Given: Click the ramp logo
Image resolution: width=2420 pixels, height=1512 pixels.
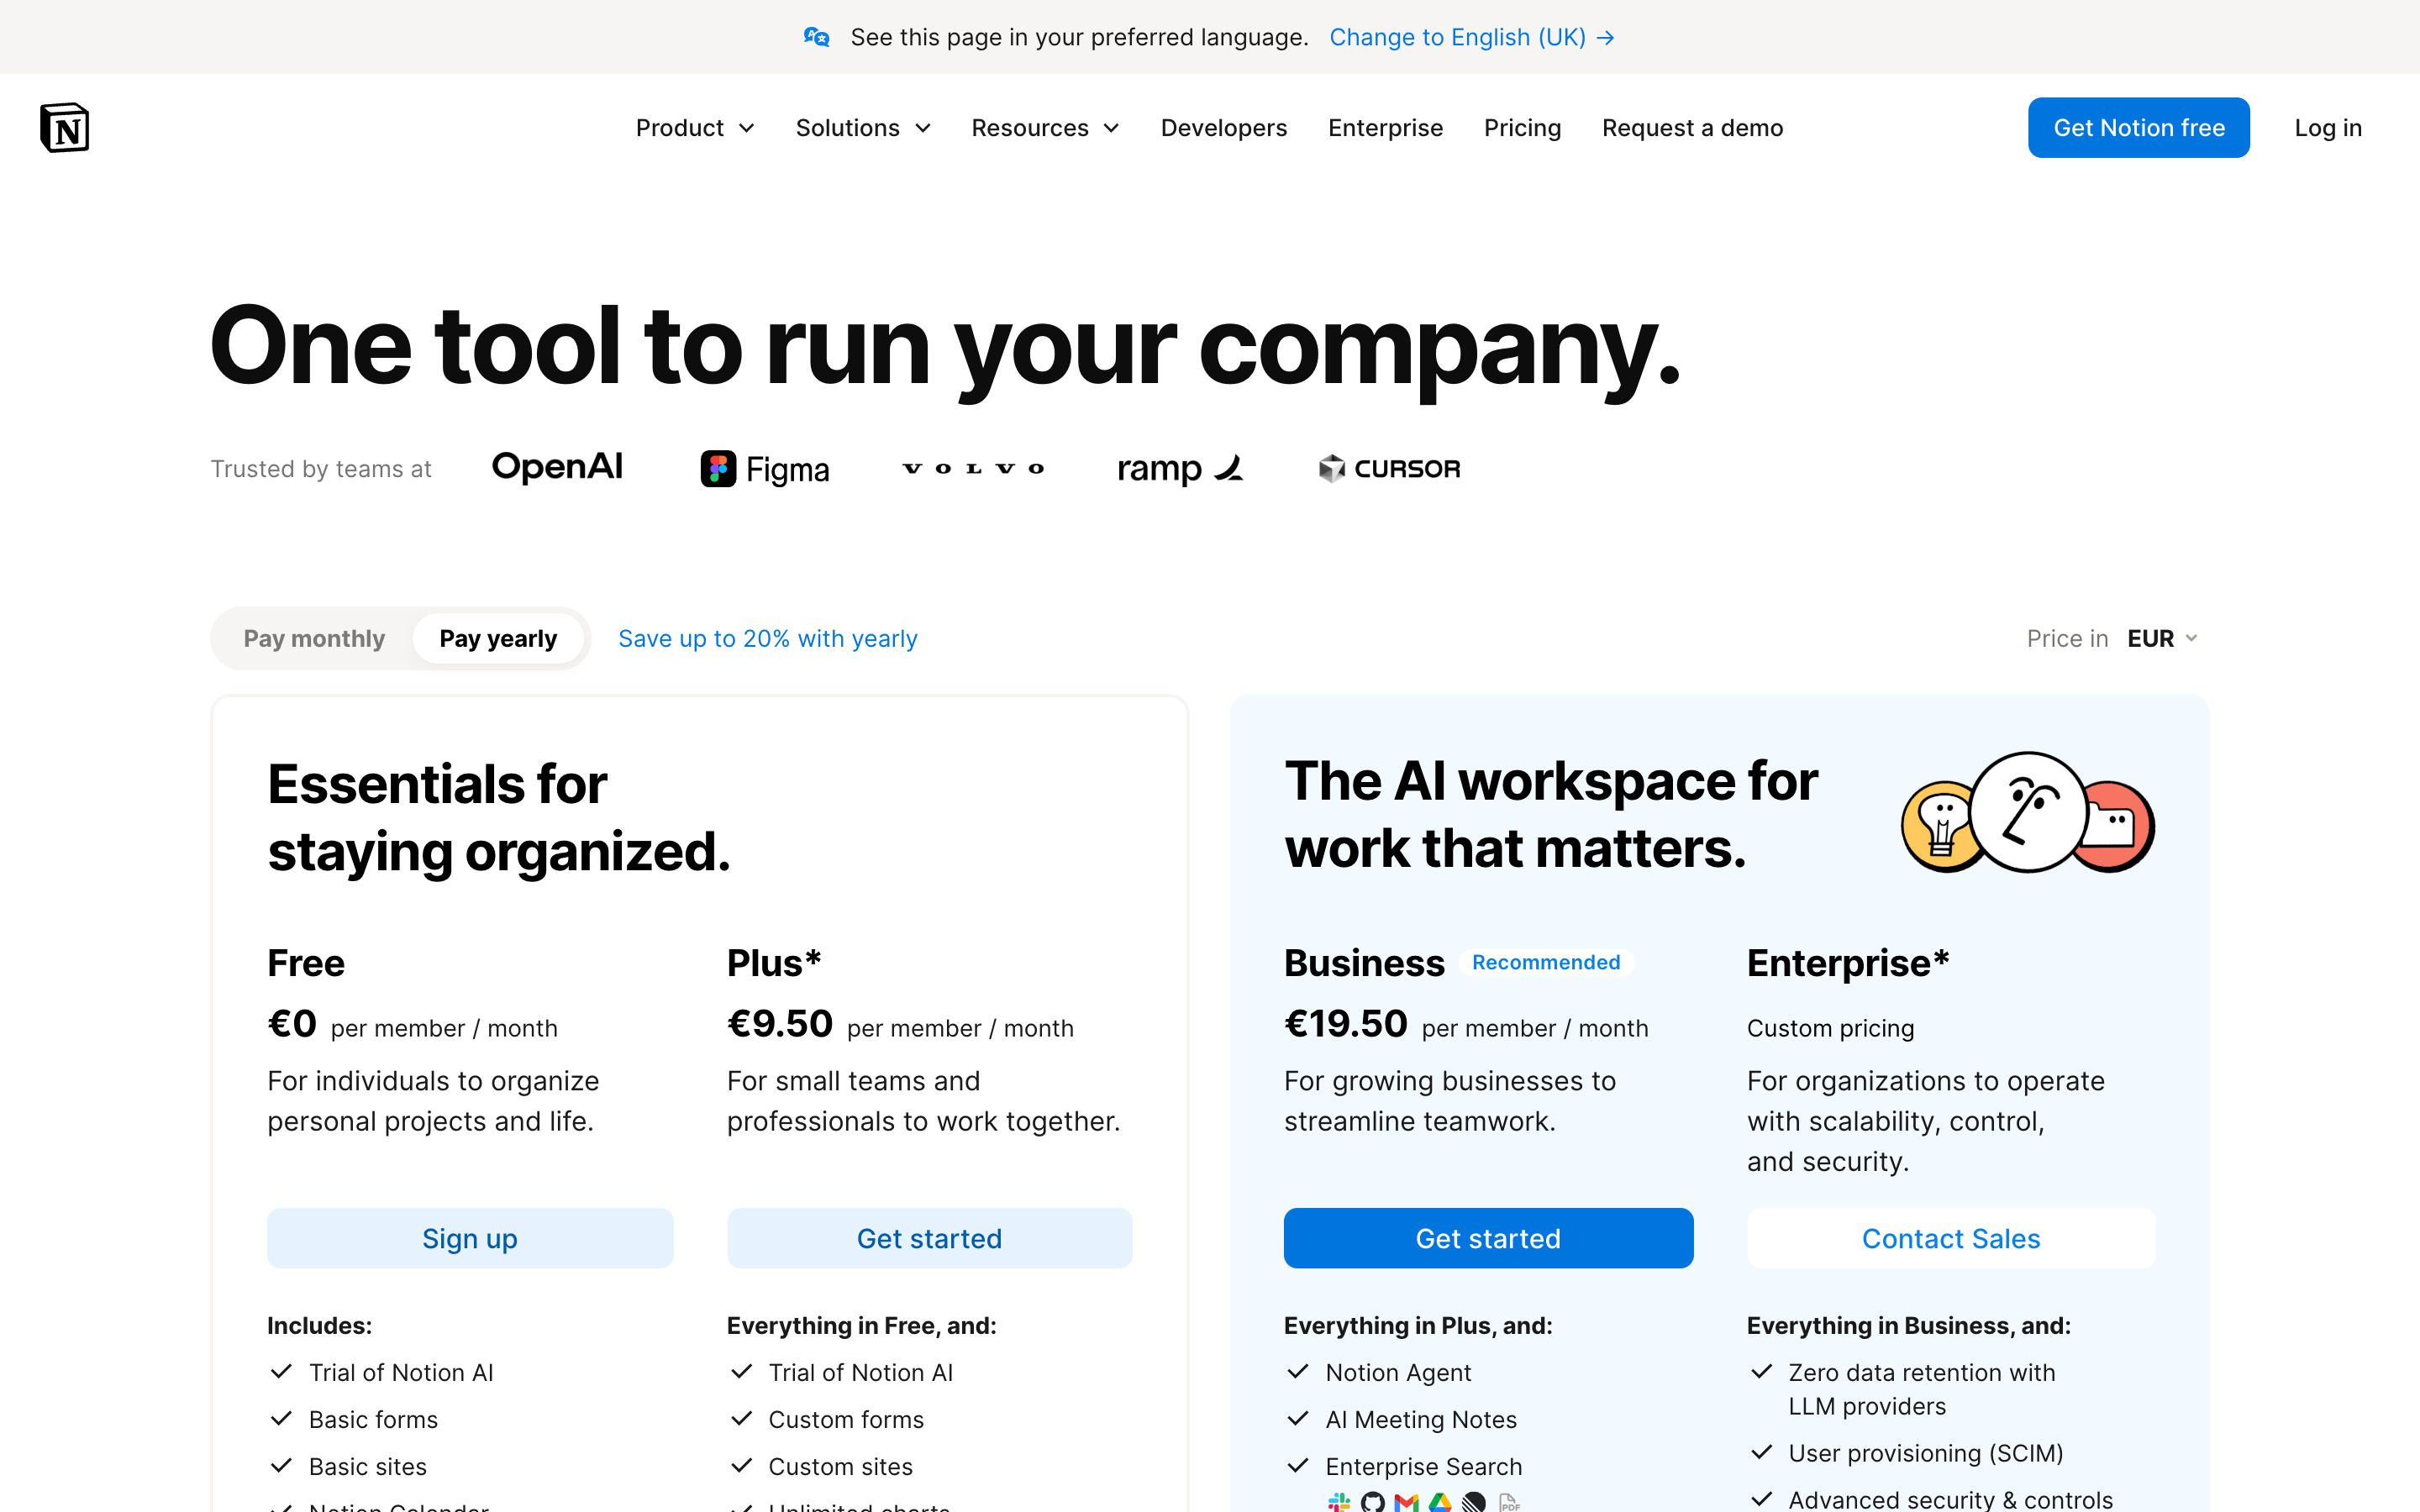Looking at the screenshot, I should tap(1180, 468).
